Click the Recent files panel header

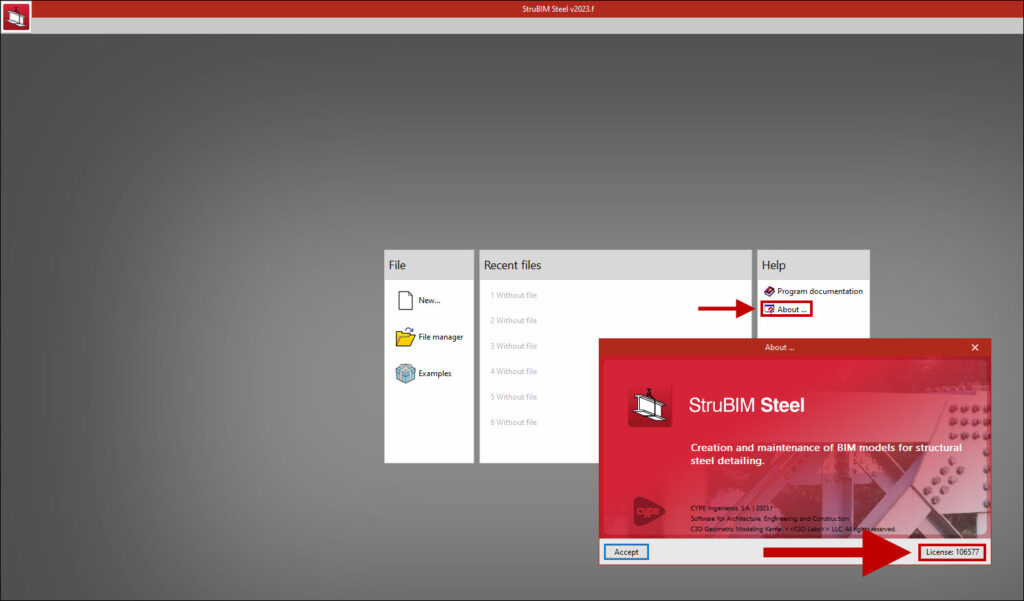[x=616, y=265]
